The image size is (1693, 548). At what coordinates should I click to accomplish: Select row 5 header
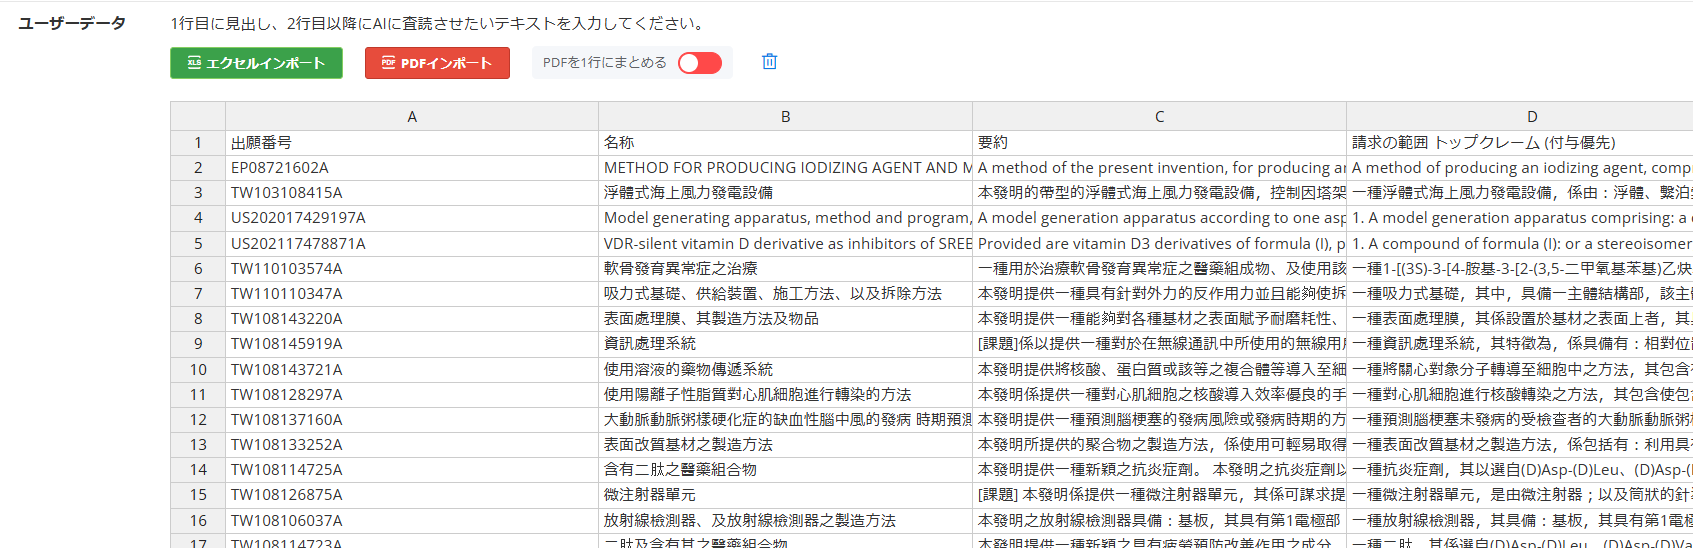click(x=198, y=243)
